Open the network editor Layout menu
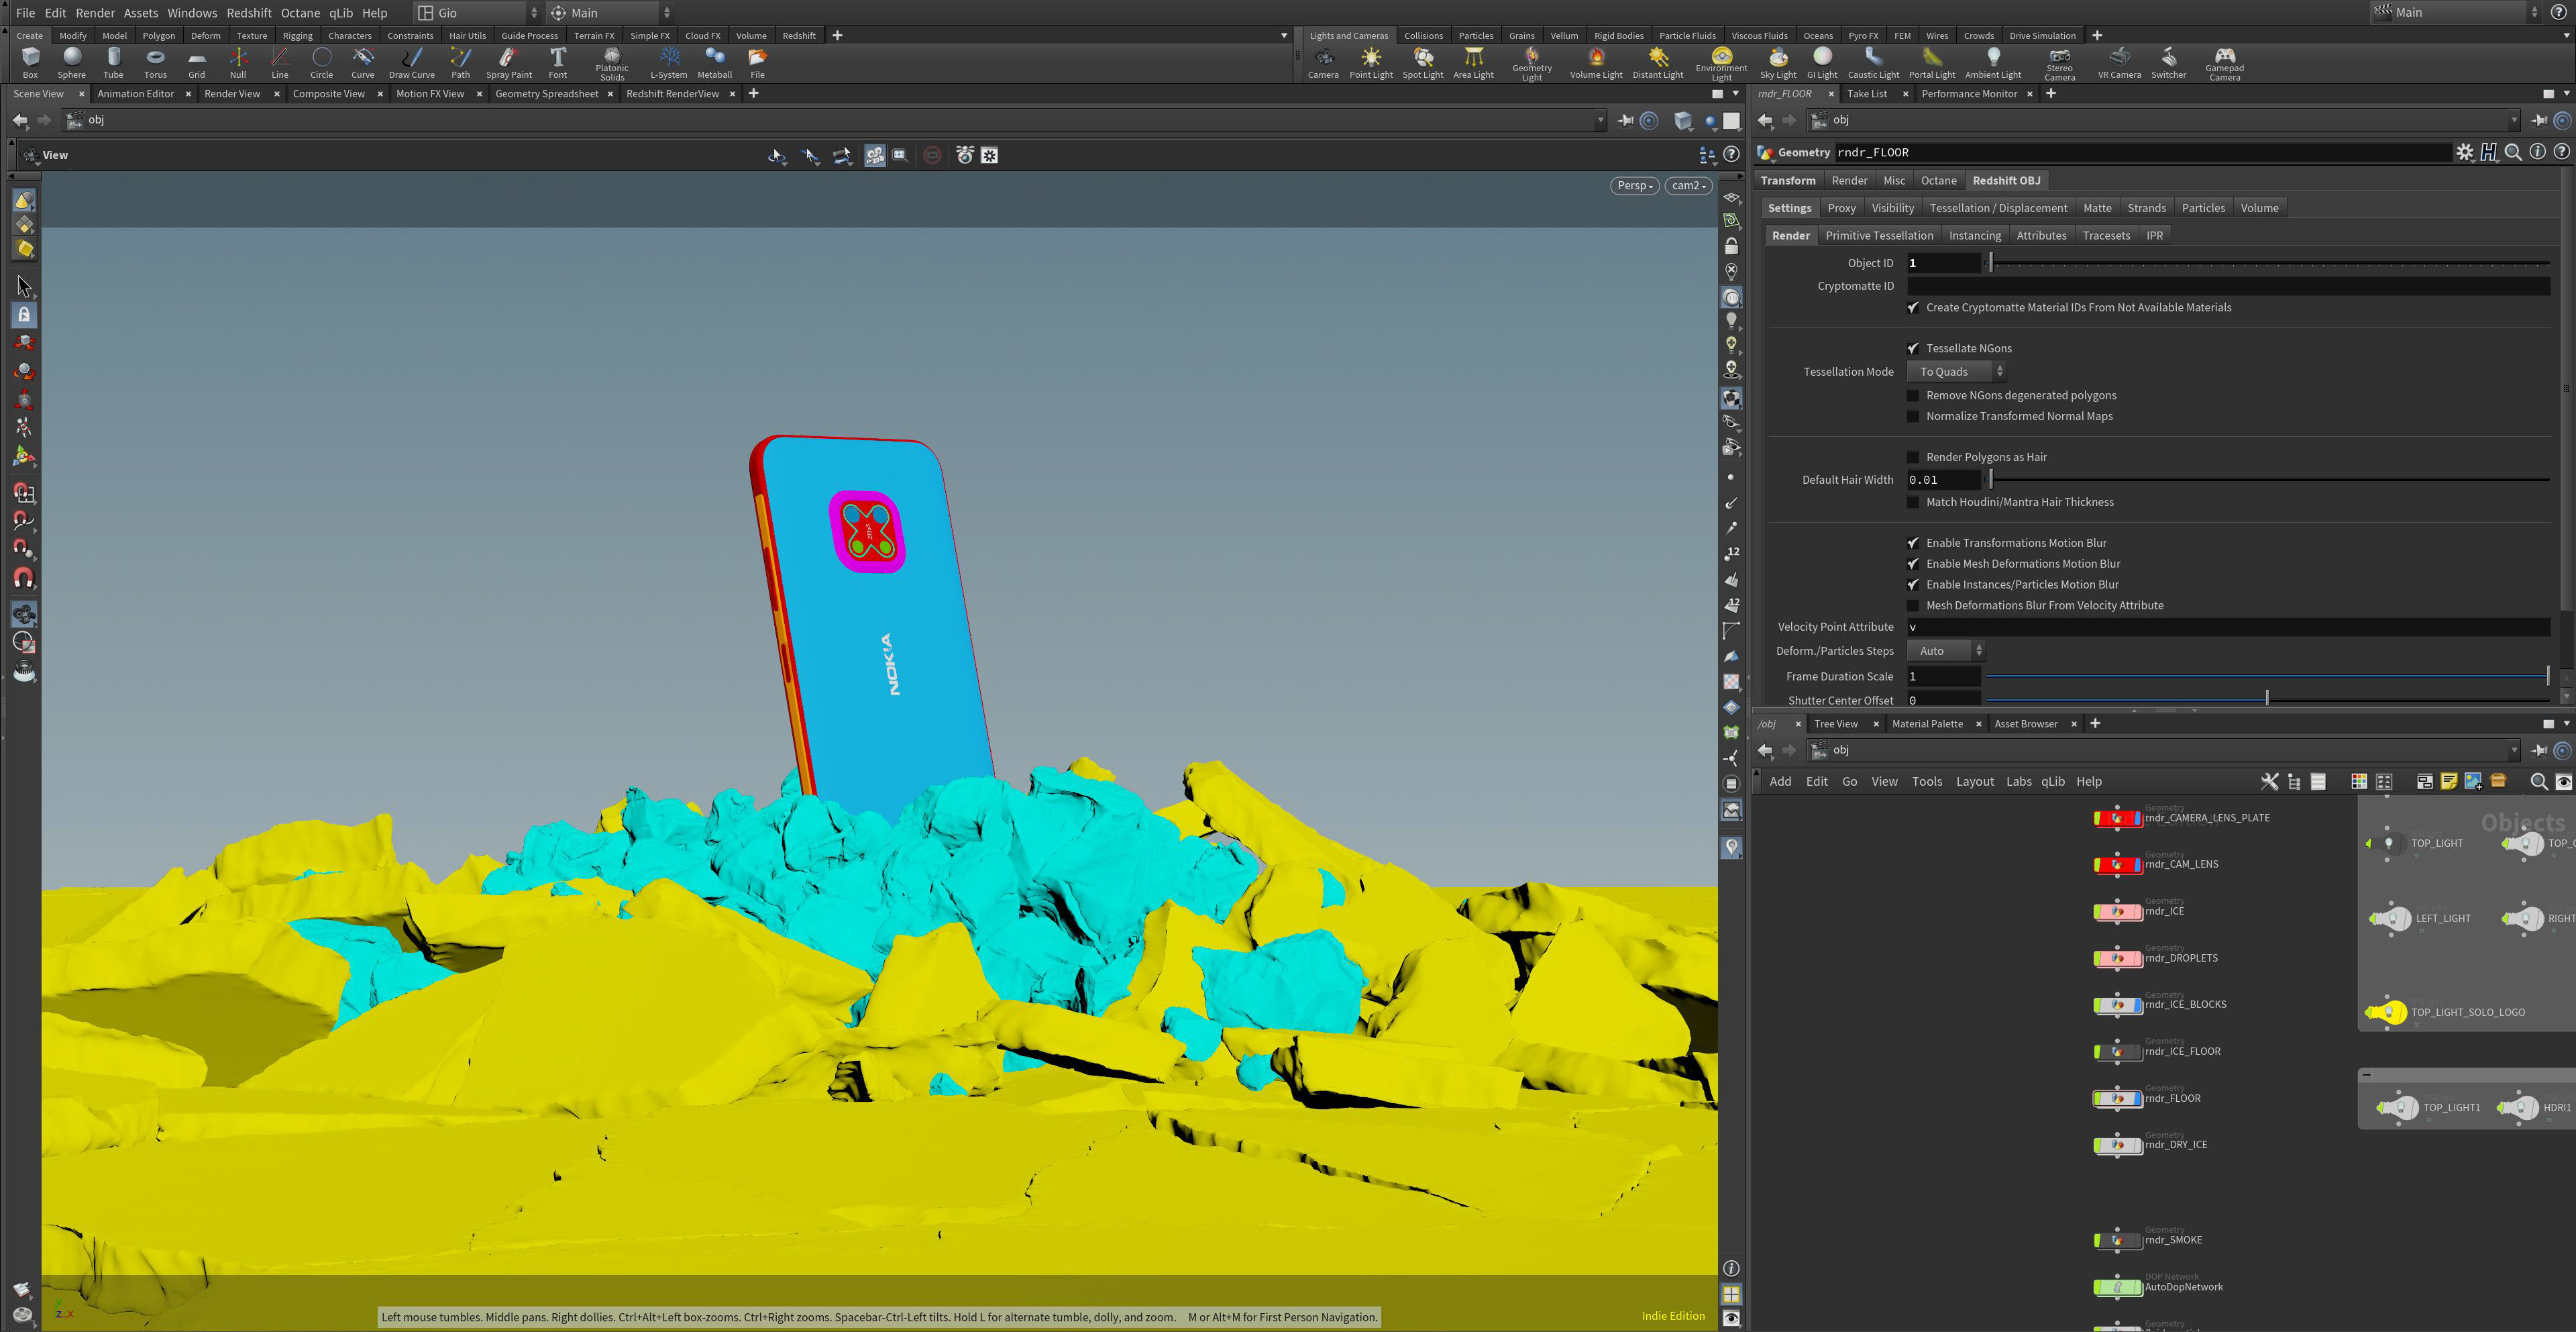Screen dimensions: 2576x1332 [x=1974, y=782]
